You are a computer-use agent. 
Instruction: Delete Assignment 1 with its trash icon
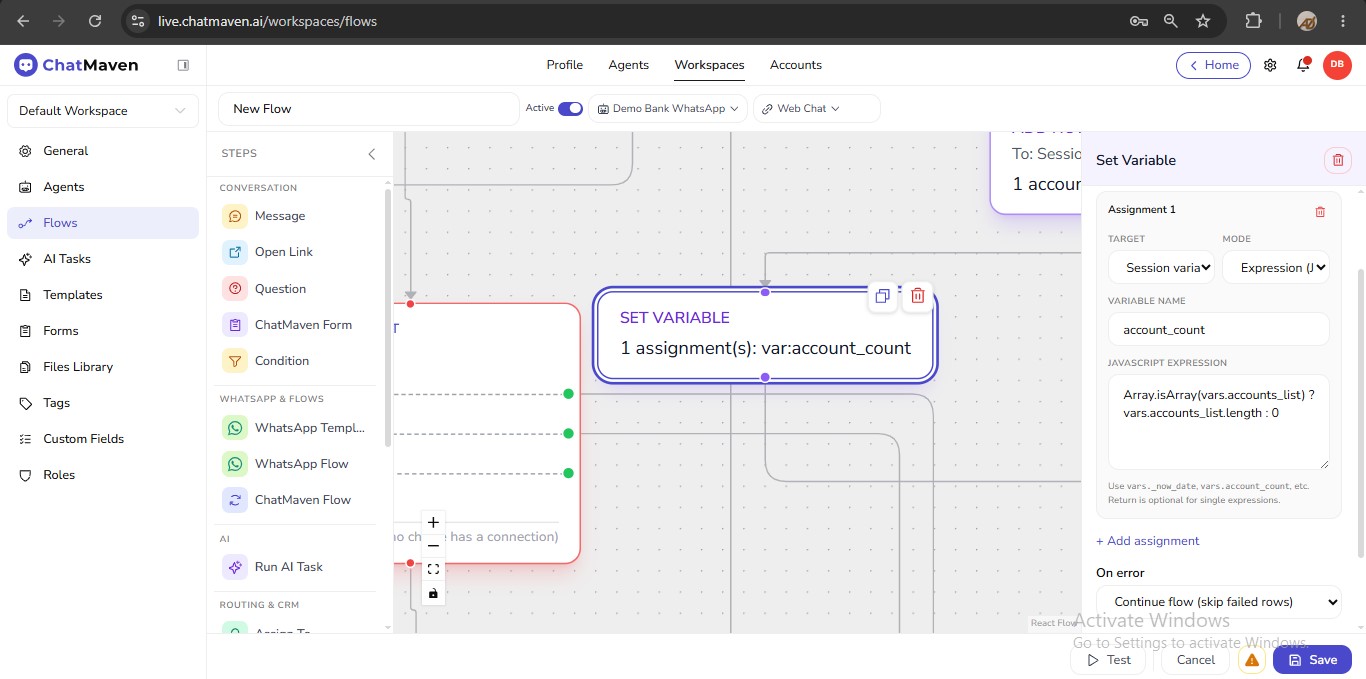[1320, 211]
